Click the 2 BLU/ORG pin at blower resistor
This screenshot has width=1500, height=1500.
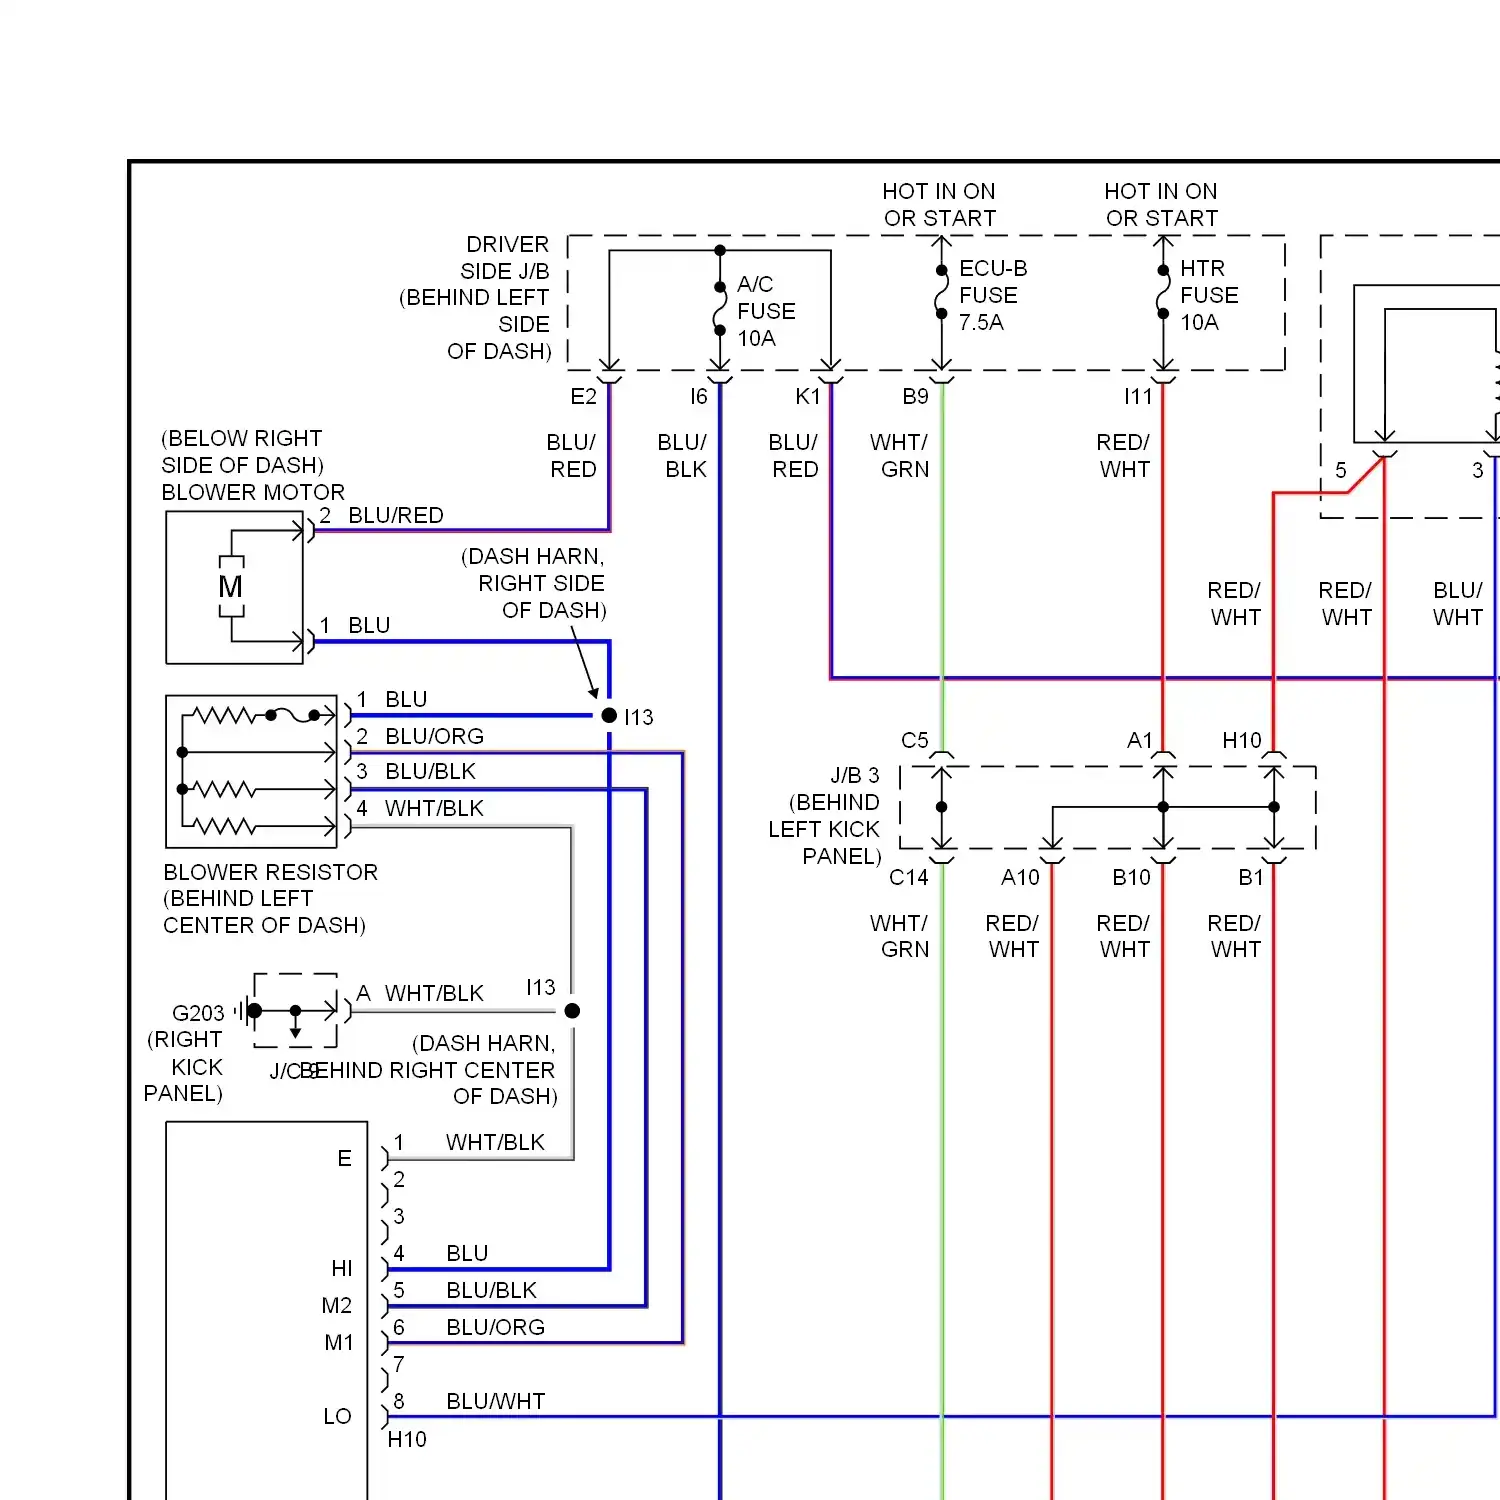(420, 736)
